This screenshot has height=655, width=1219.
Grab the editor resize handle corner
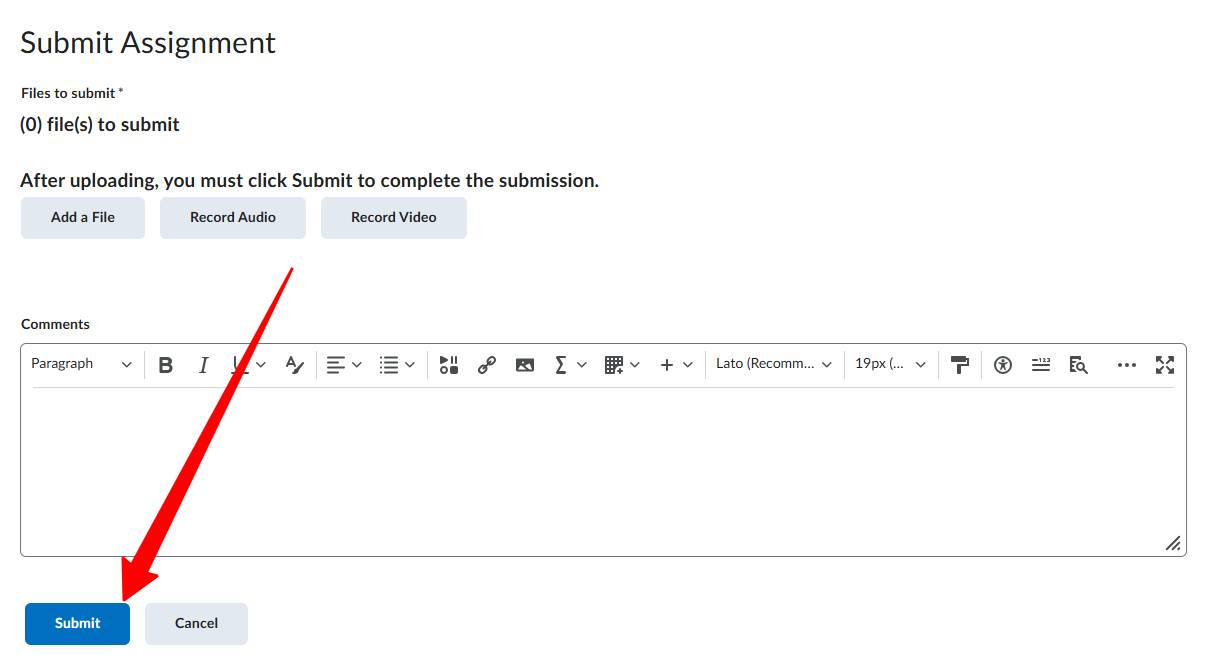click(1173, 543)
